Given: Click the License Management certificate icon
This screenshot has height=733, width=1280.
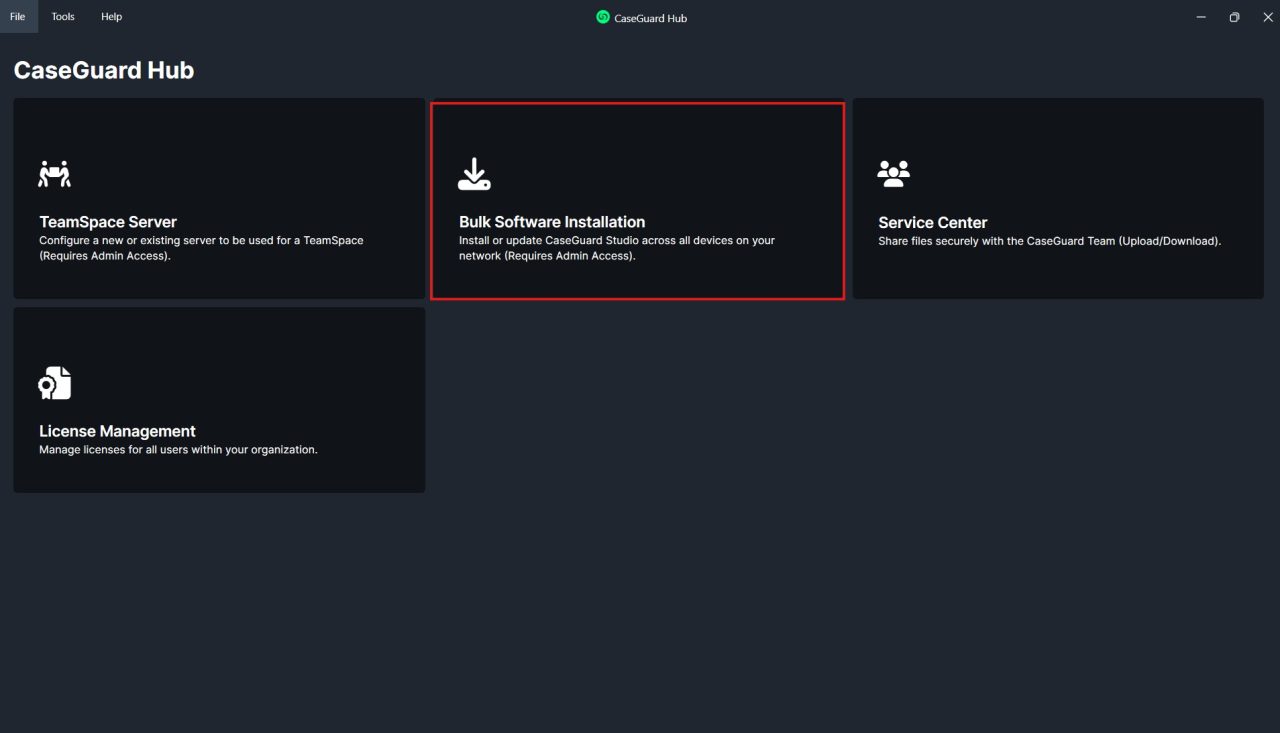Looking at the screenshot, I should 55,383.
